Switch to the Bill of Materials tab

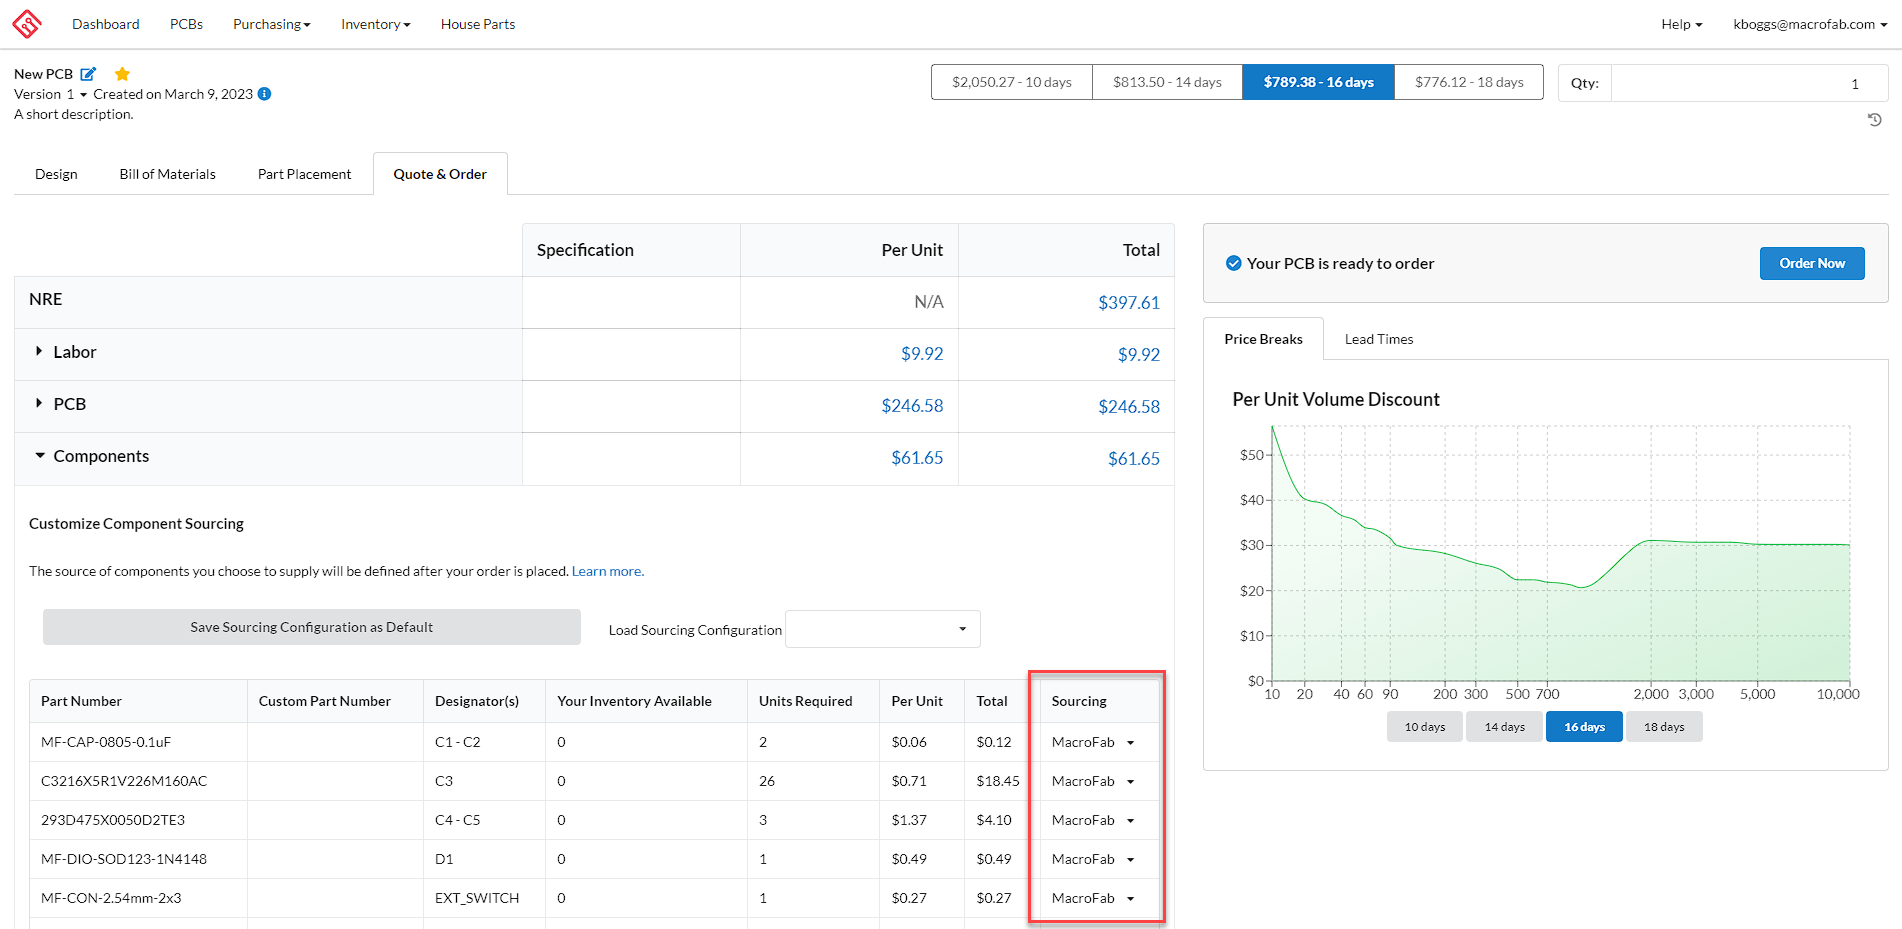(168, 174)
